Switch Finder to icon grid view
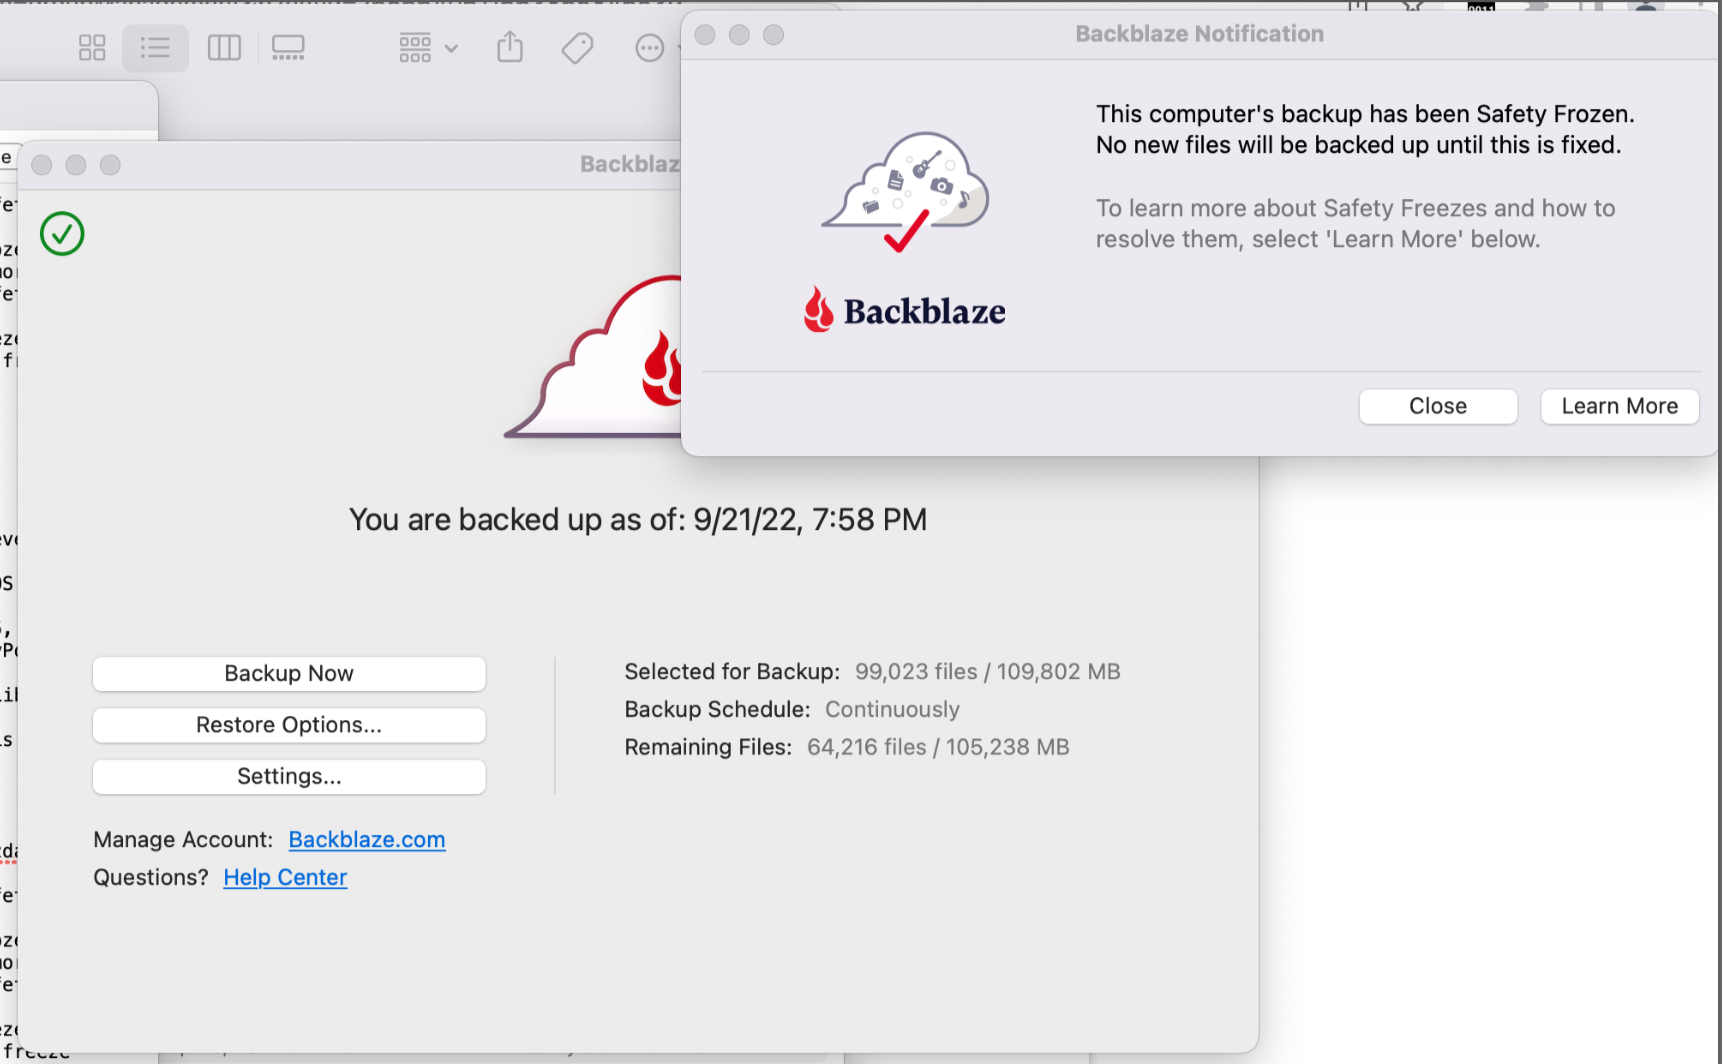The width and height of the screenshot is (1722, 1064). point(92,48)
